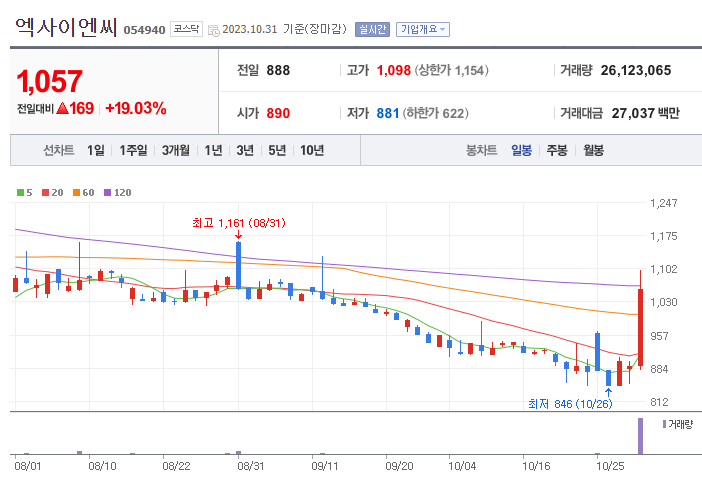Click the 코스닥 market badge
Screen dimensions: 702x491
[186, 29]
